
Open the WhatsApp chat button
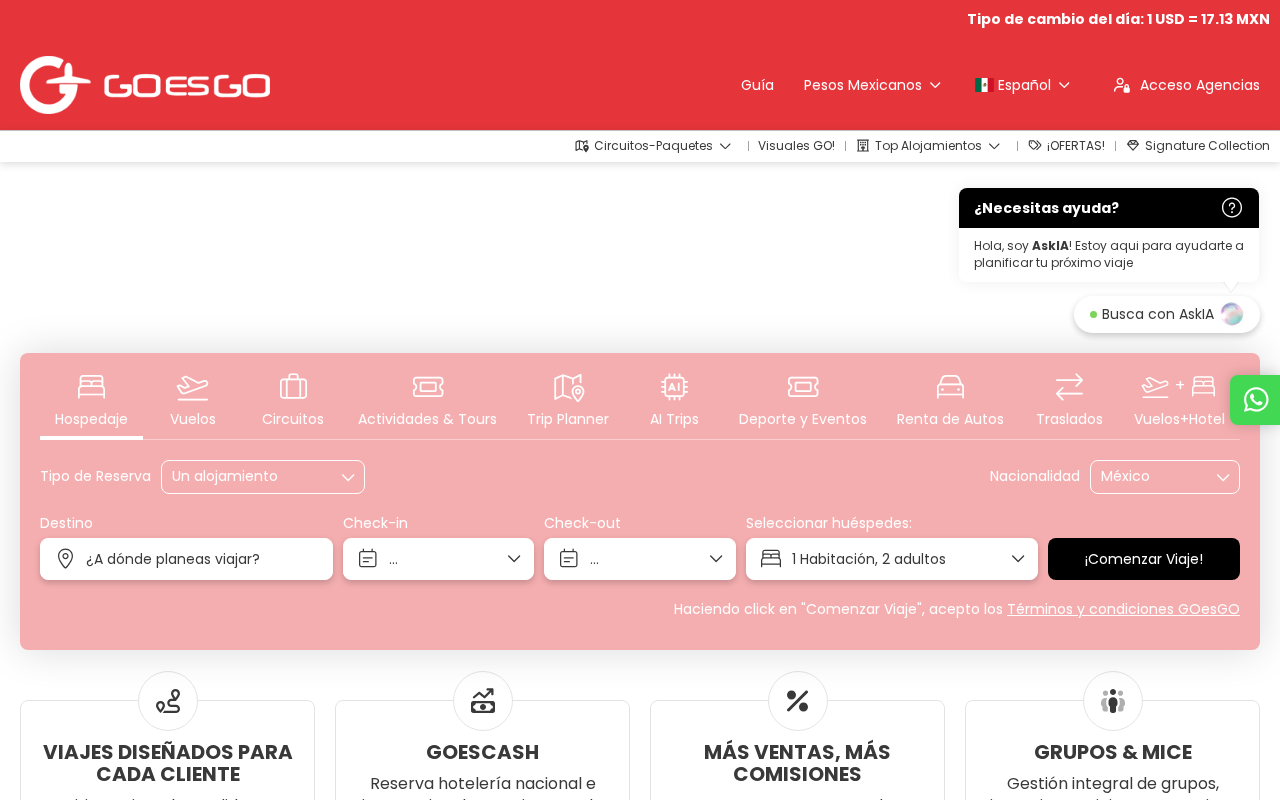pos(1256,400)
